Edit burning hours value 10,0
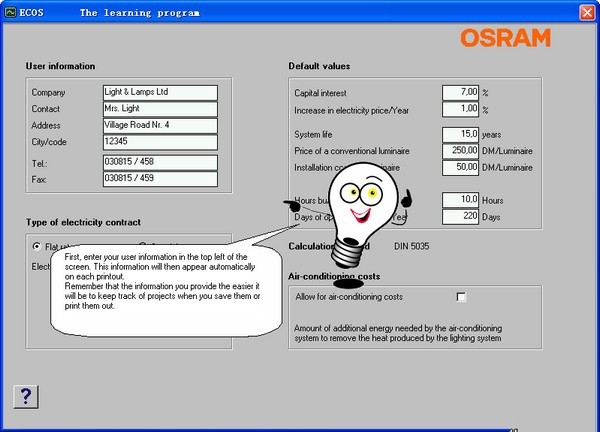This screenshot has height=432, width=600. (460, 200)
